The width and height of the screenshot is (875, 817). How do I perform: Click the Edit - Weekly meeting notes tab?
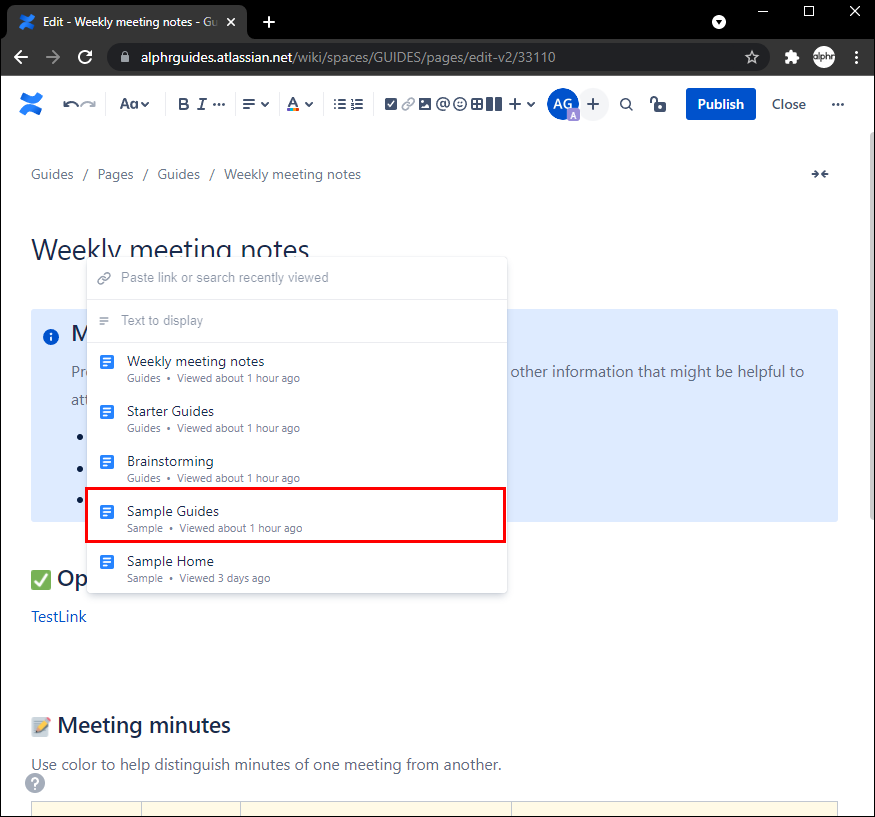pos(126,22)
